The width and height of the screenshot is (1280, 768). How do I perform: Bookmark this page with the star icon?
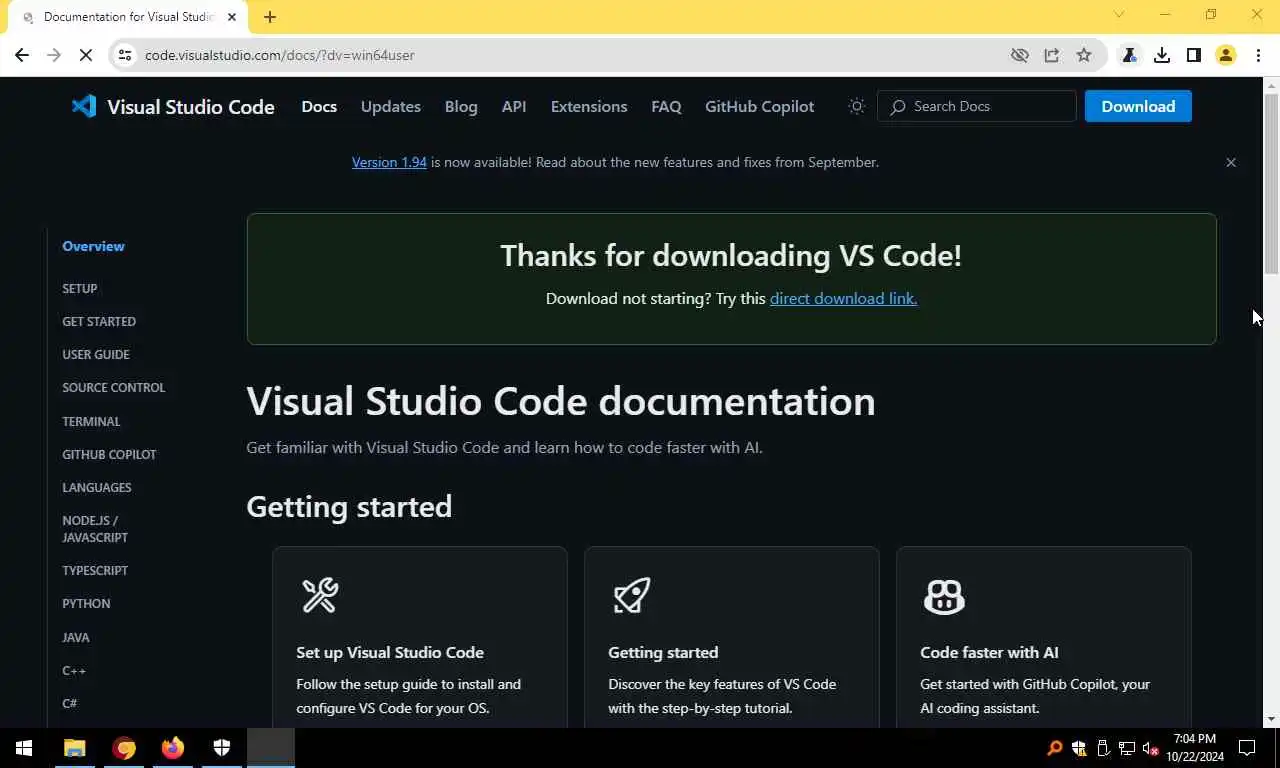click(1084, 55)
